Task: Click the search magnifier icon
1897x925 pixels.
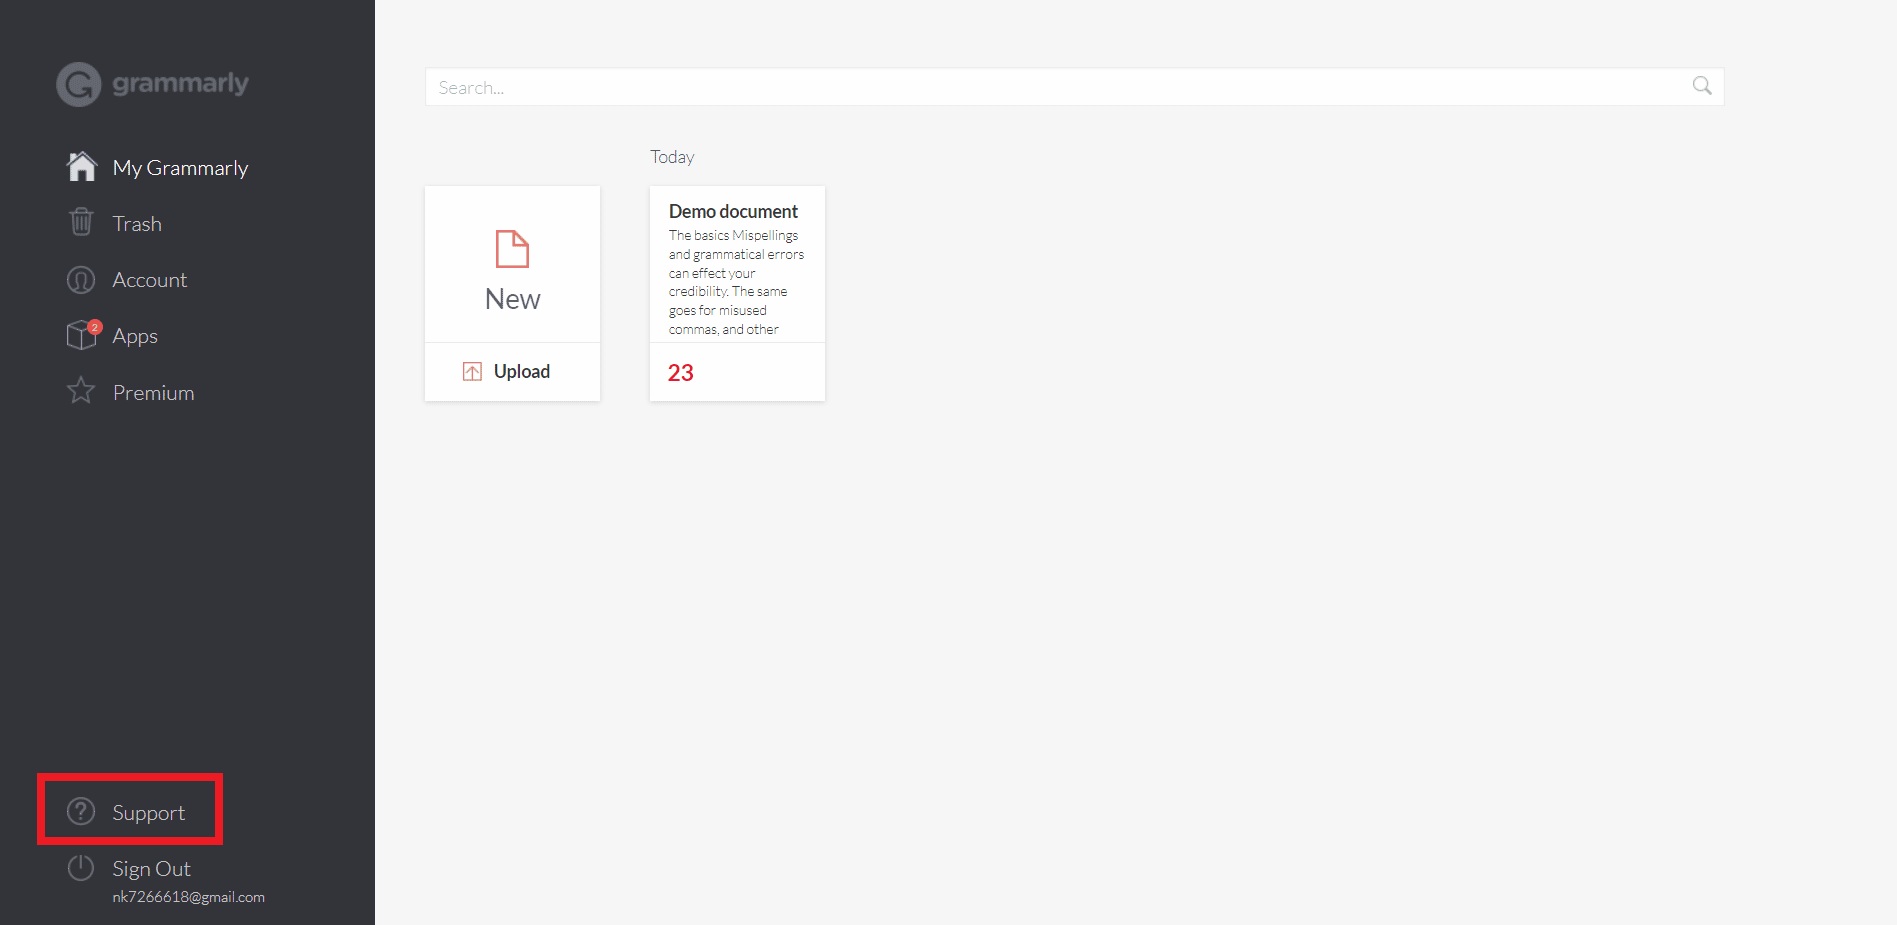Action: pos(1702,86)
